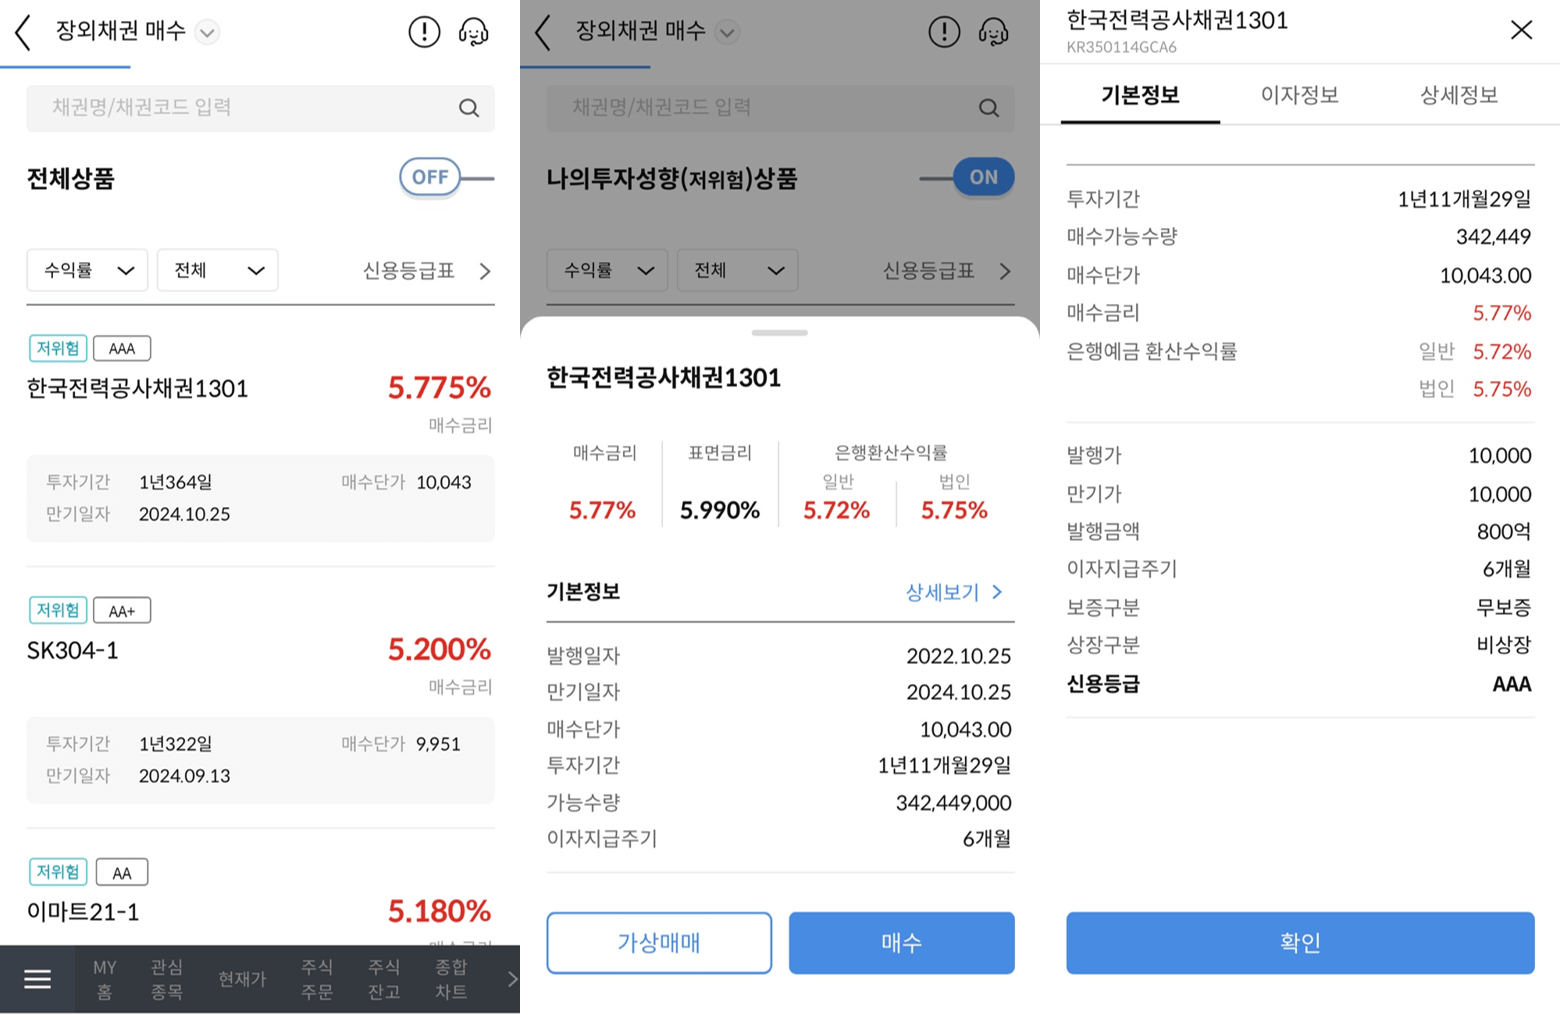Click the notice exclamation icon at top

click(424, 31)
